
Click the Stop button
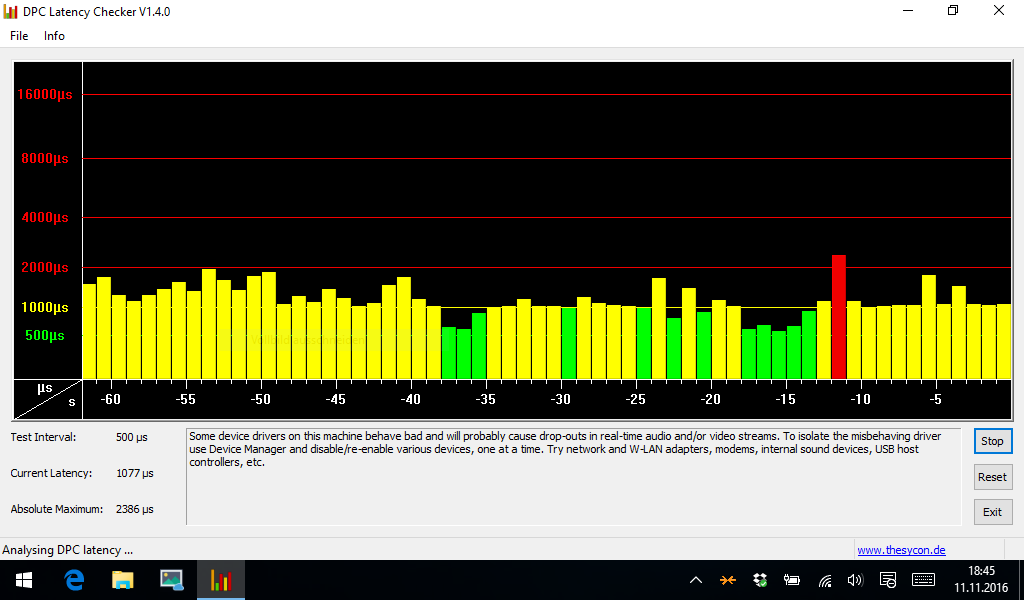tap(993, 441)
